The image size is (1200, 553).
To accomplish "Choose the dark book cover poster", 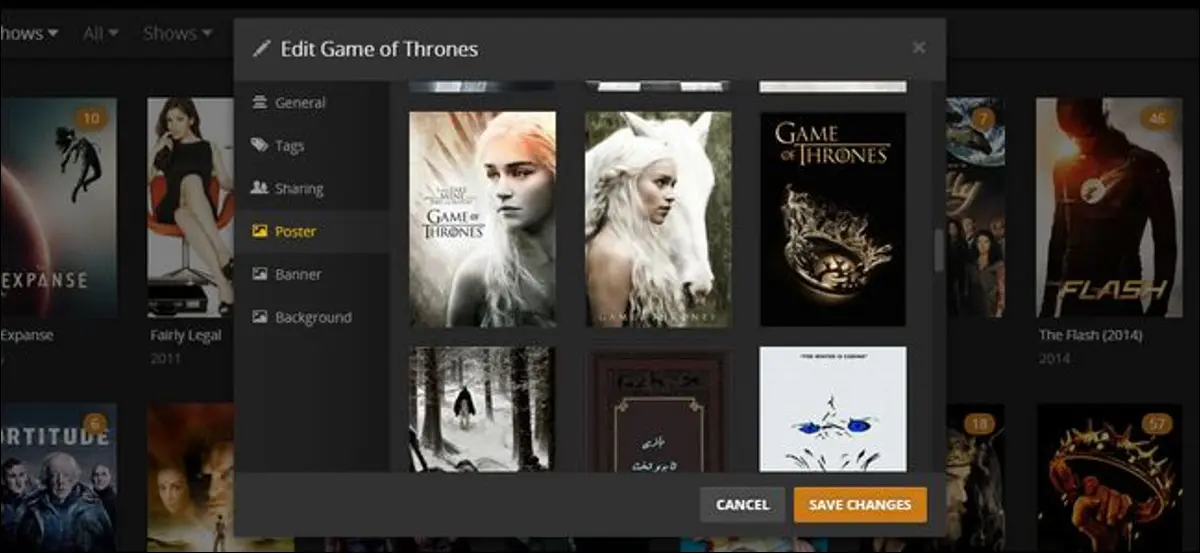I will (x=658, y=409).
